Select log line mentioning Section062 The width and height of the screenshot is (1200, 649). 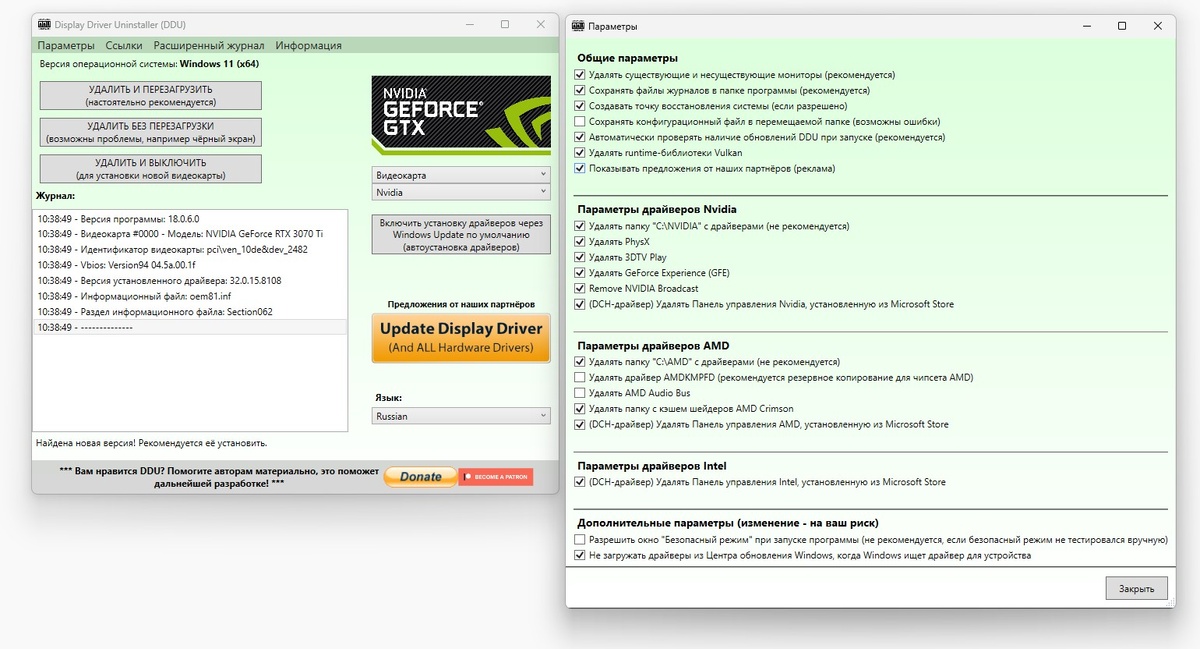pyautogui.click(x=190, y=312)
